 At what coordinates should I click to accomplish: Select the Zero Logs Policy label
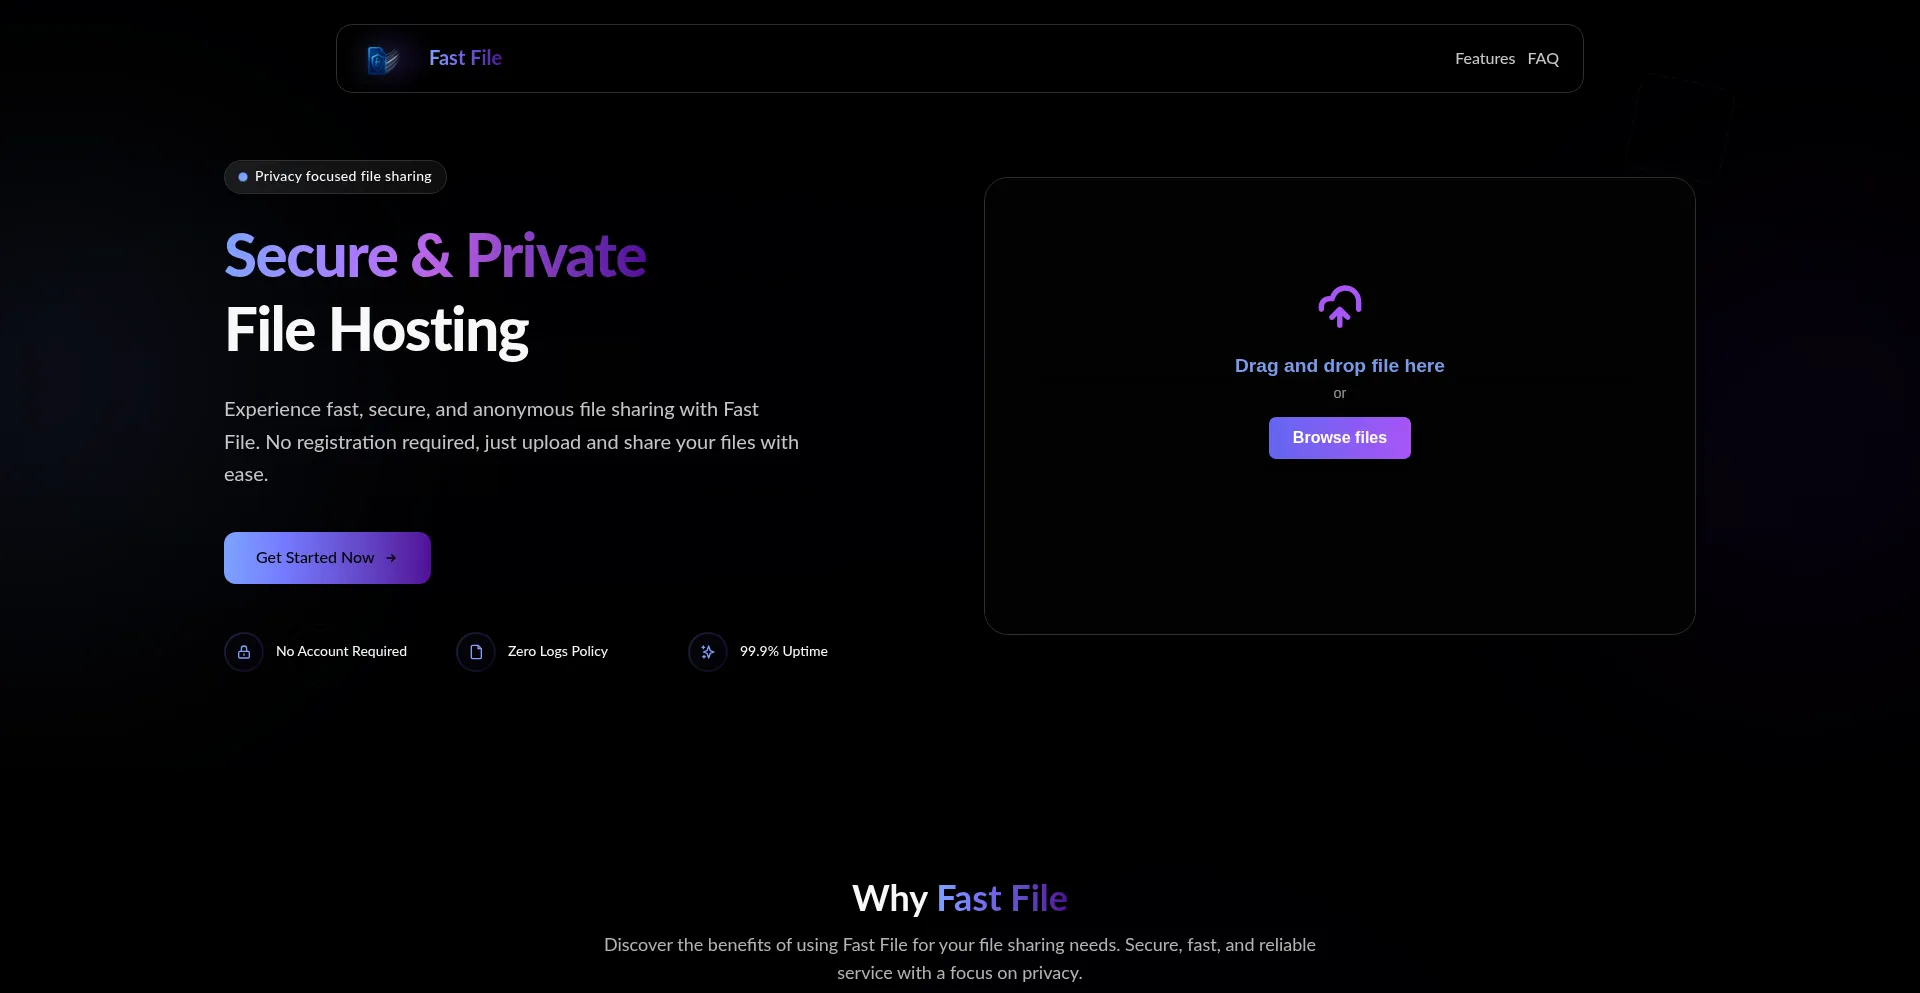click(x=557, y=652)
